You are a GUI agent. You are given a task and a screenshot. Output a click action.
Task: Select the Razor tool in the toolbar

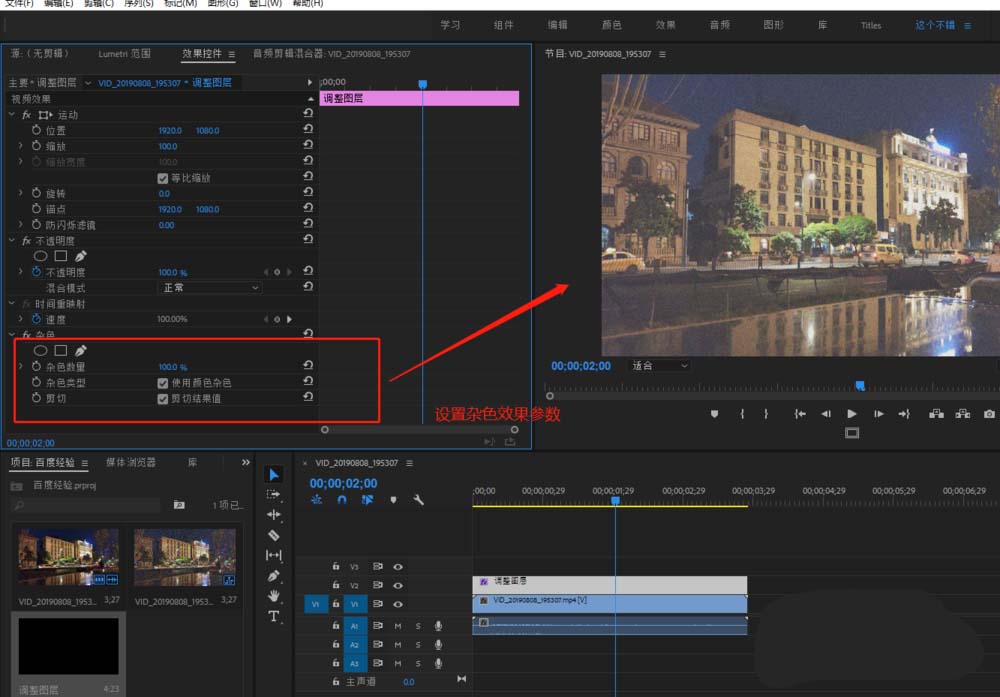[x=275, y=535]
